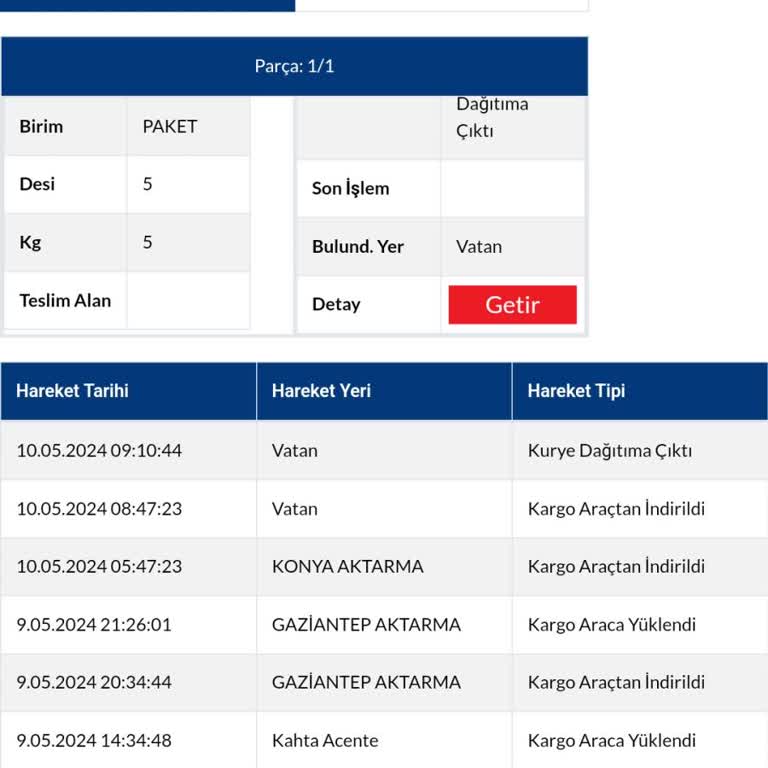Click the 10.05.2024 05:47:23 date entry

pyautogui.click(x=99, y=566)
